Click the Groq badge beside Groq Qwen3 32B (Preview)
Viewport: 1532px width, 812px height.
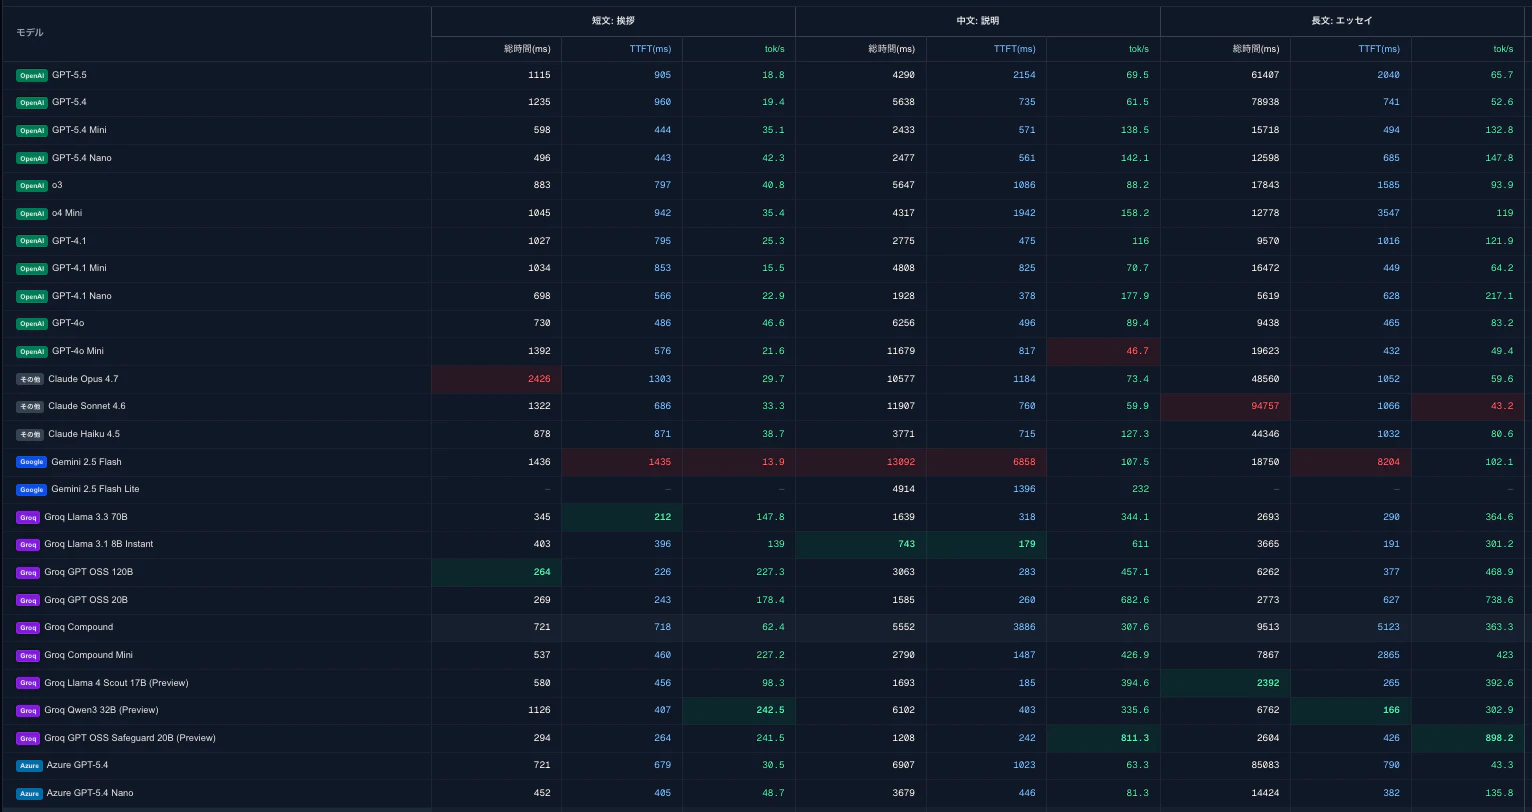coord(28,710)
